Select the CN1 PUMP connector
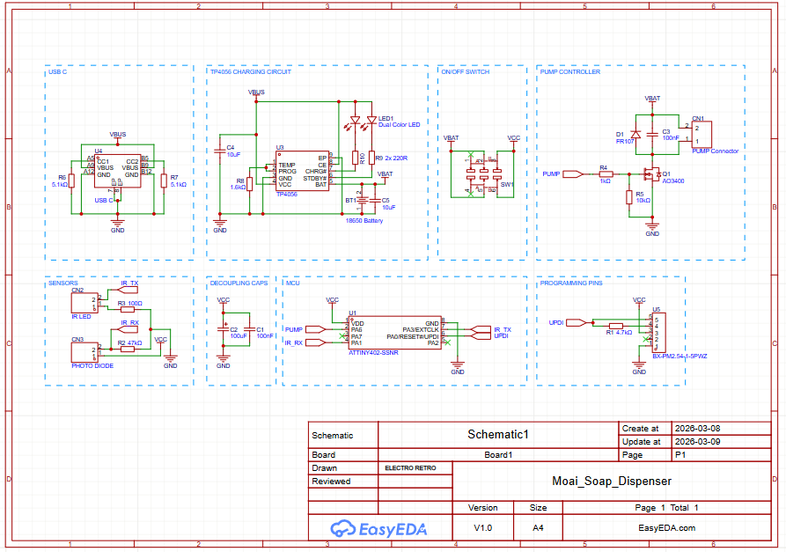 (x=700, y=134)
